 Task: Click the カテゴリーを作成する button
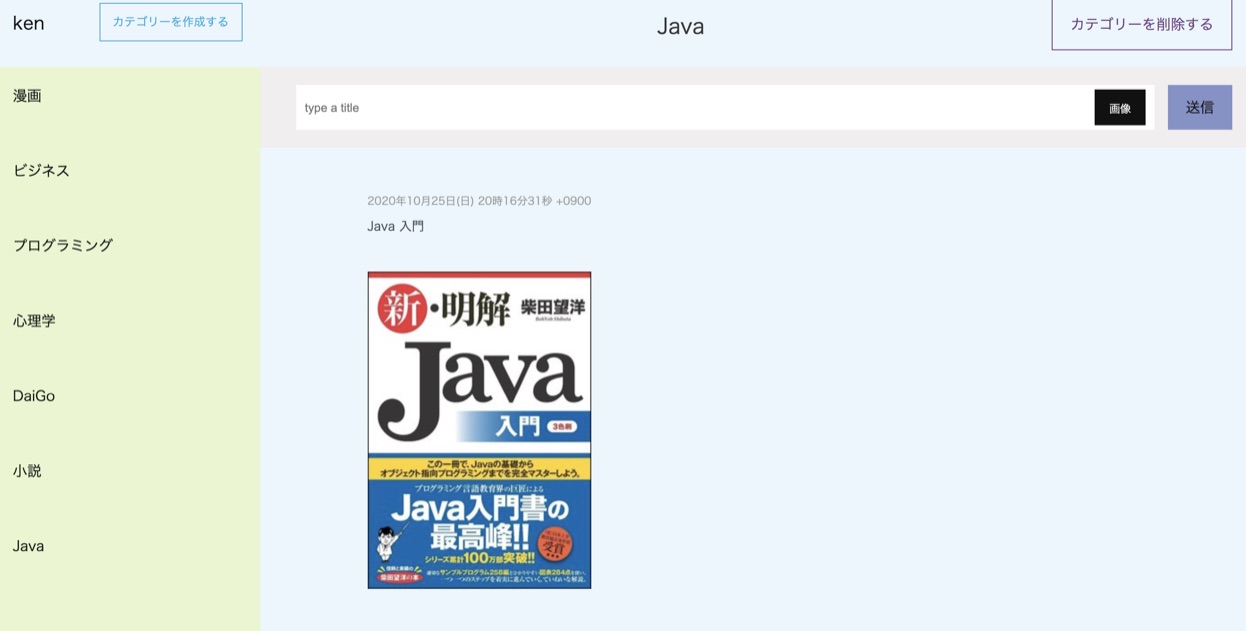click(171, 22)
